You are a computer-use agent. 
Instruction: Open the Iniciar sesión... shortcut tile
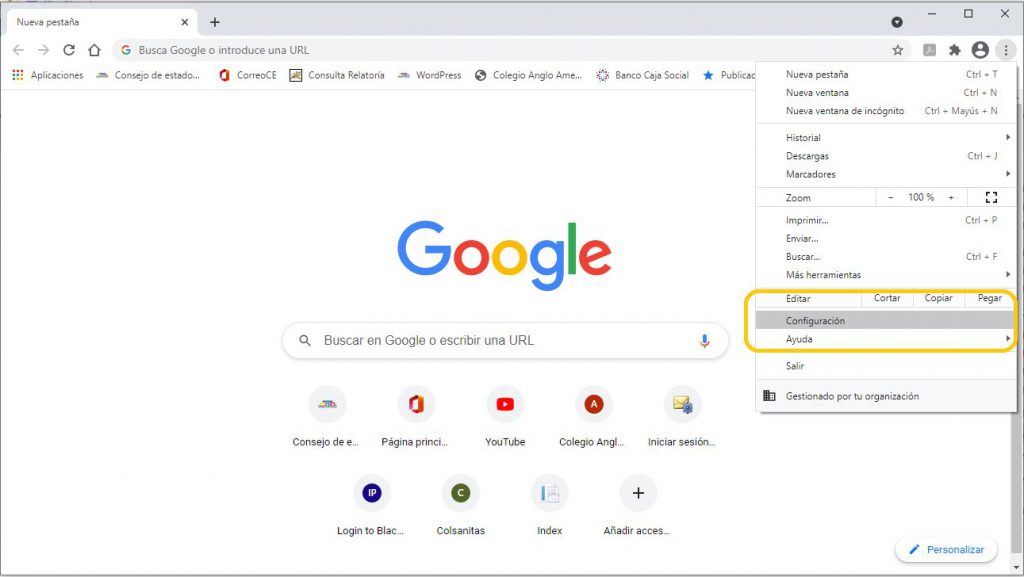coord(682,416)
